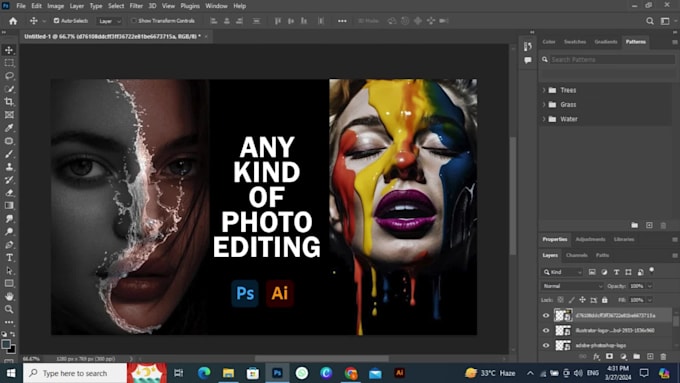Hide the illustrator-logo layer
The width and height of the screenshot is (680, 383).
[546, 331]
